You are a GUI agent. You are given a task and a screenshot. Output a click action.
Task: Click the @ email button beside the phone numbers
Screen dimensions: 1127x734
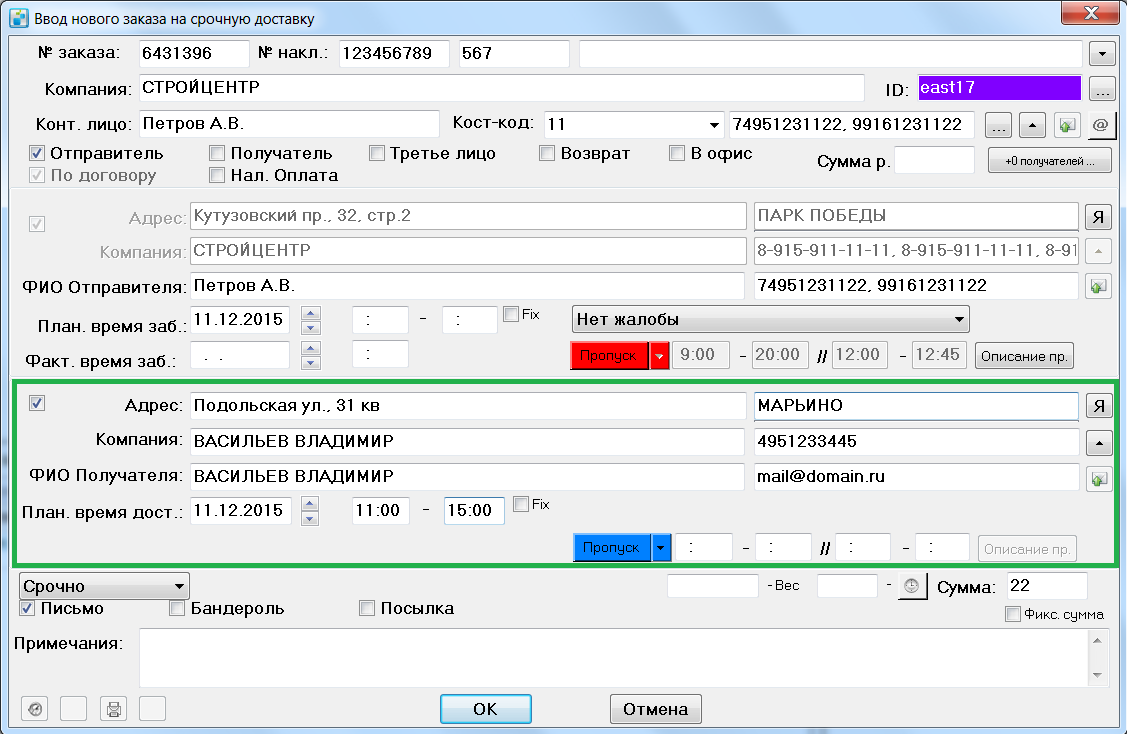(1100, 125)
